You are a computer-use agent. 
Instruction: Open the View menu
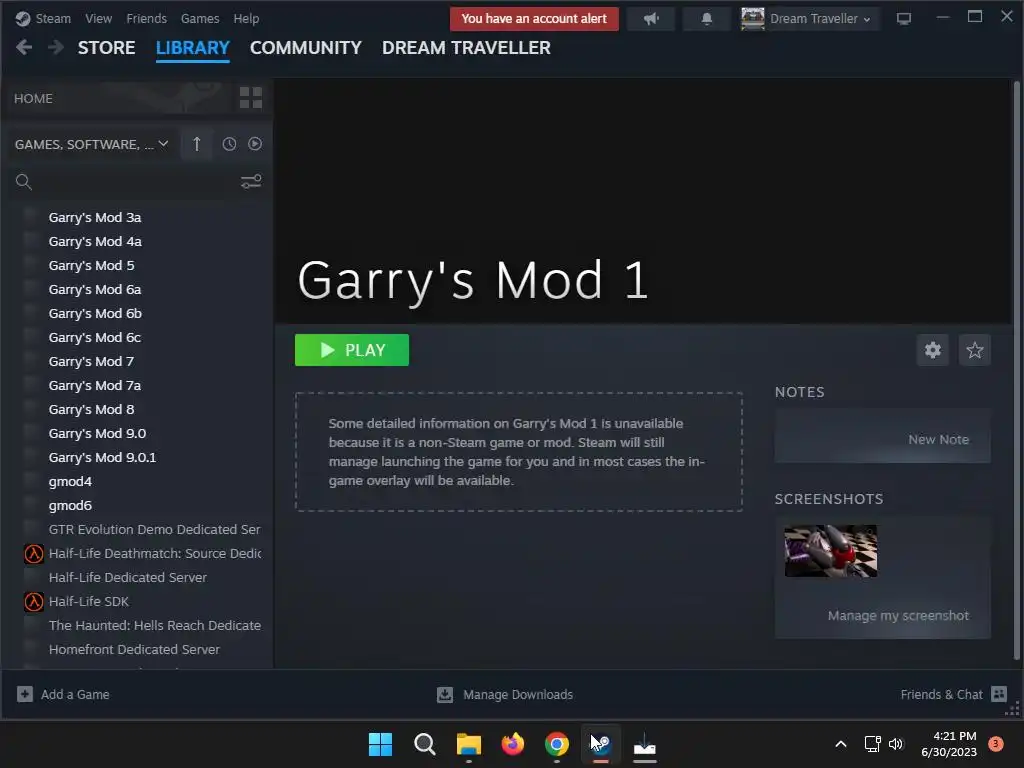[98, 18]
